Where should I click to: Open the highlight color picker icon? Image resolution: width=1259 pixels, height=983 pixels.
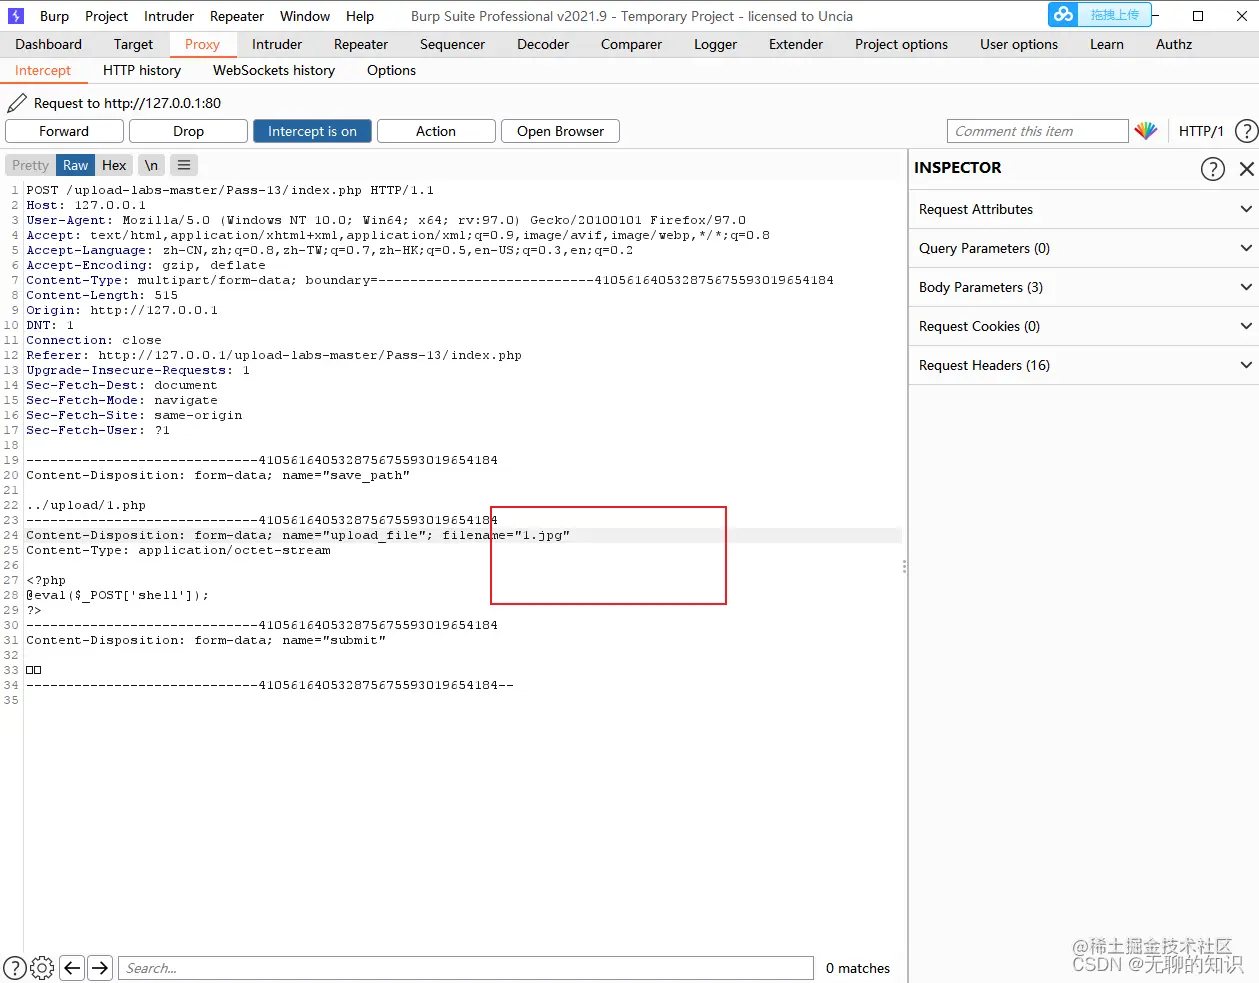1146,131
